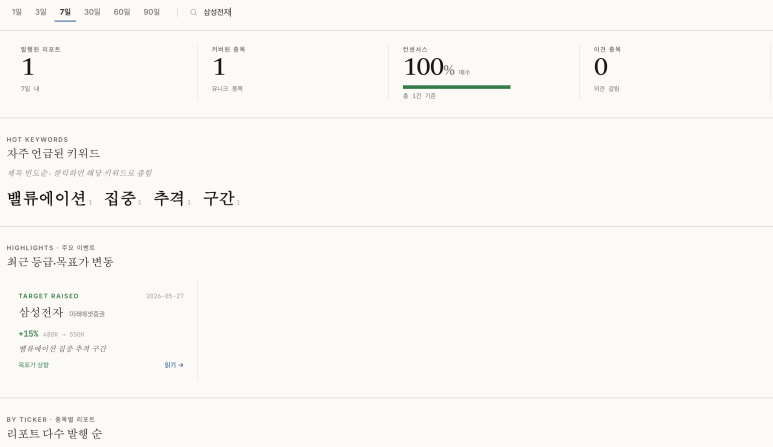Viewport: 773px width, 447px height.
Task: Click the 발행된 리포트 stat card
Action: tap(102, 72)
